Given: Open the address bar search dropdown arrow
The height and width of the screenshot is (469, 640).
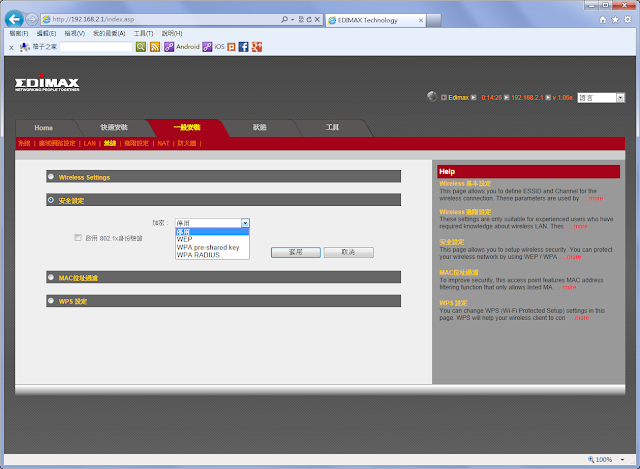Looking at the screenshot, I should point(293,20).
